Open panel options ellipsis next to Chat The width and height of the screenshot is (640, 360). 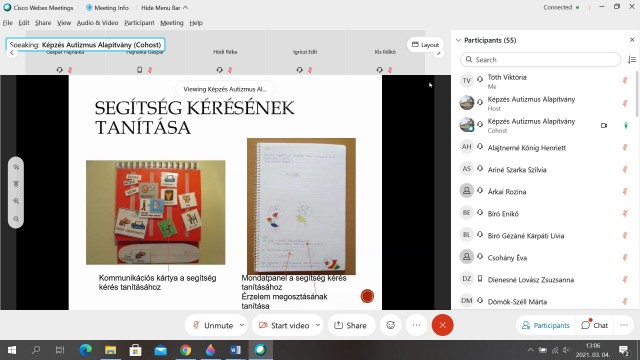[624, 325]
